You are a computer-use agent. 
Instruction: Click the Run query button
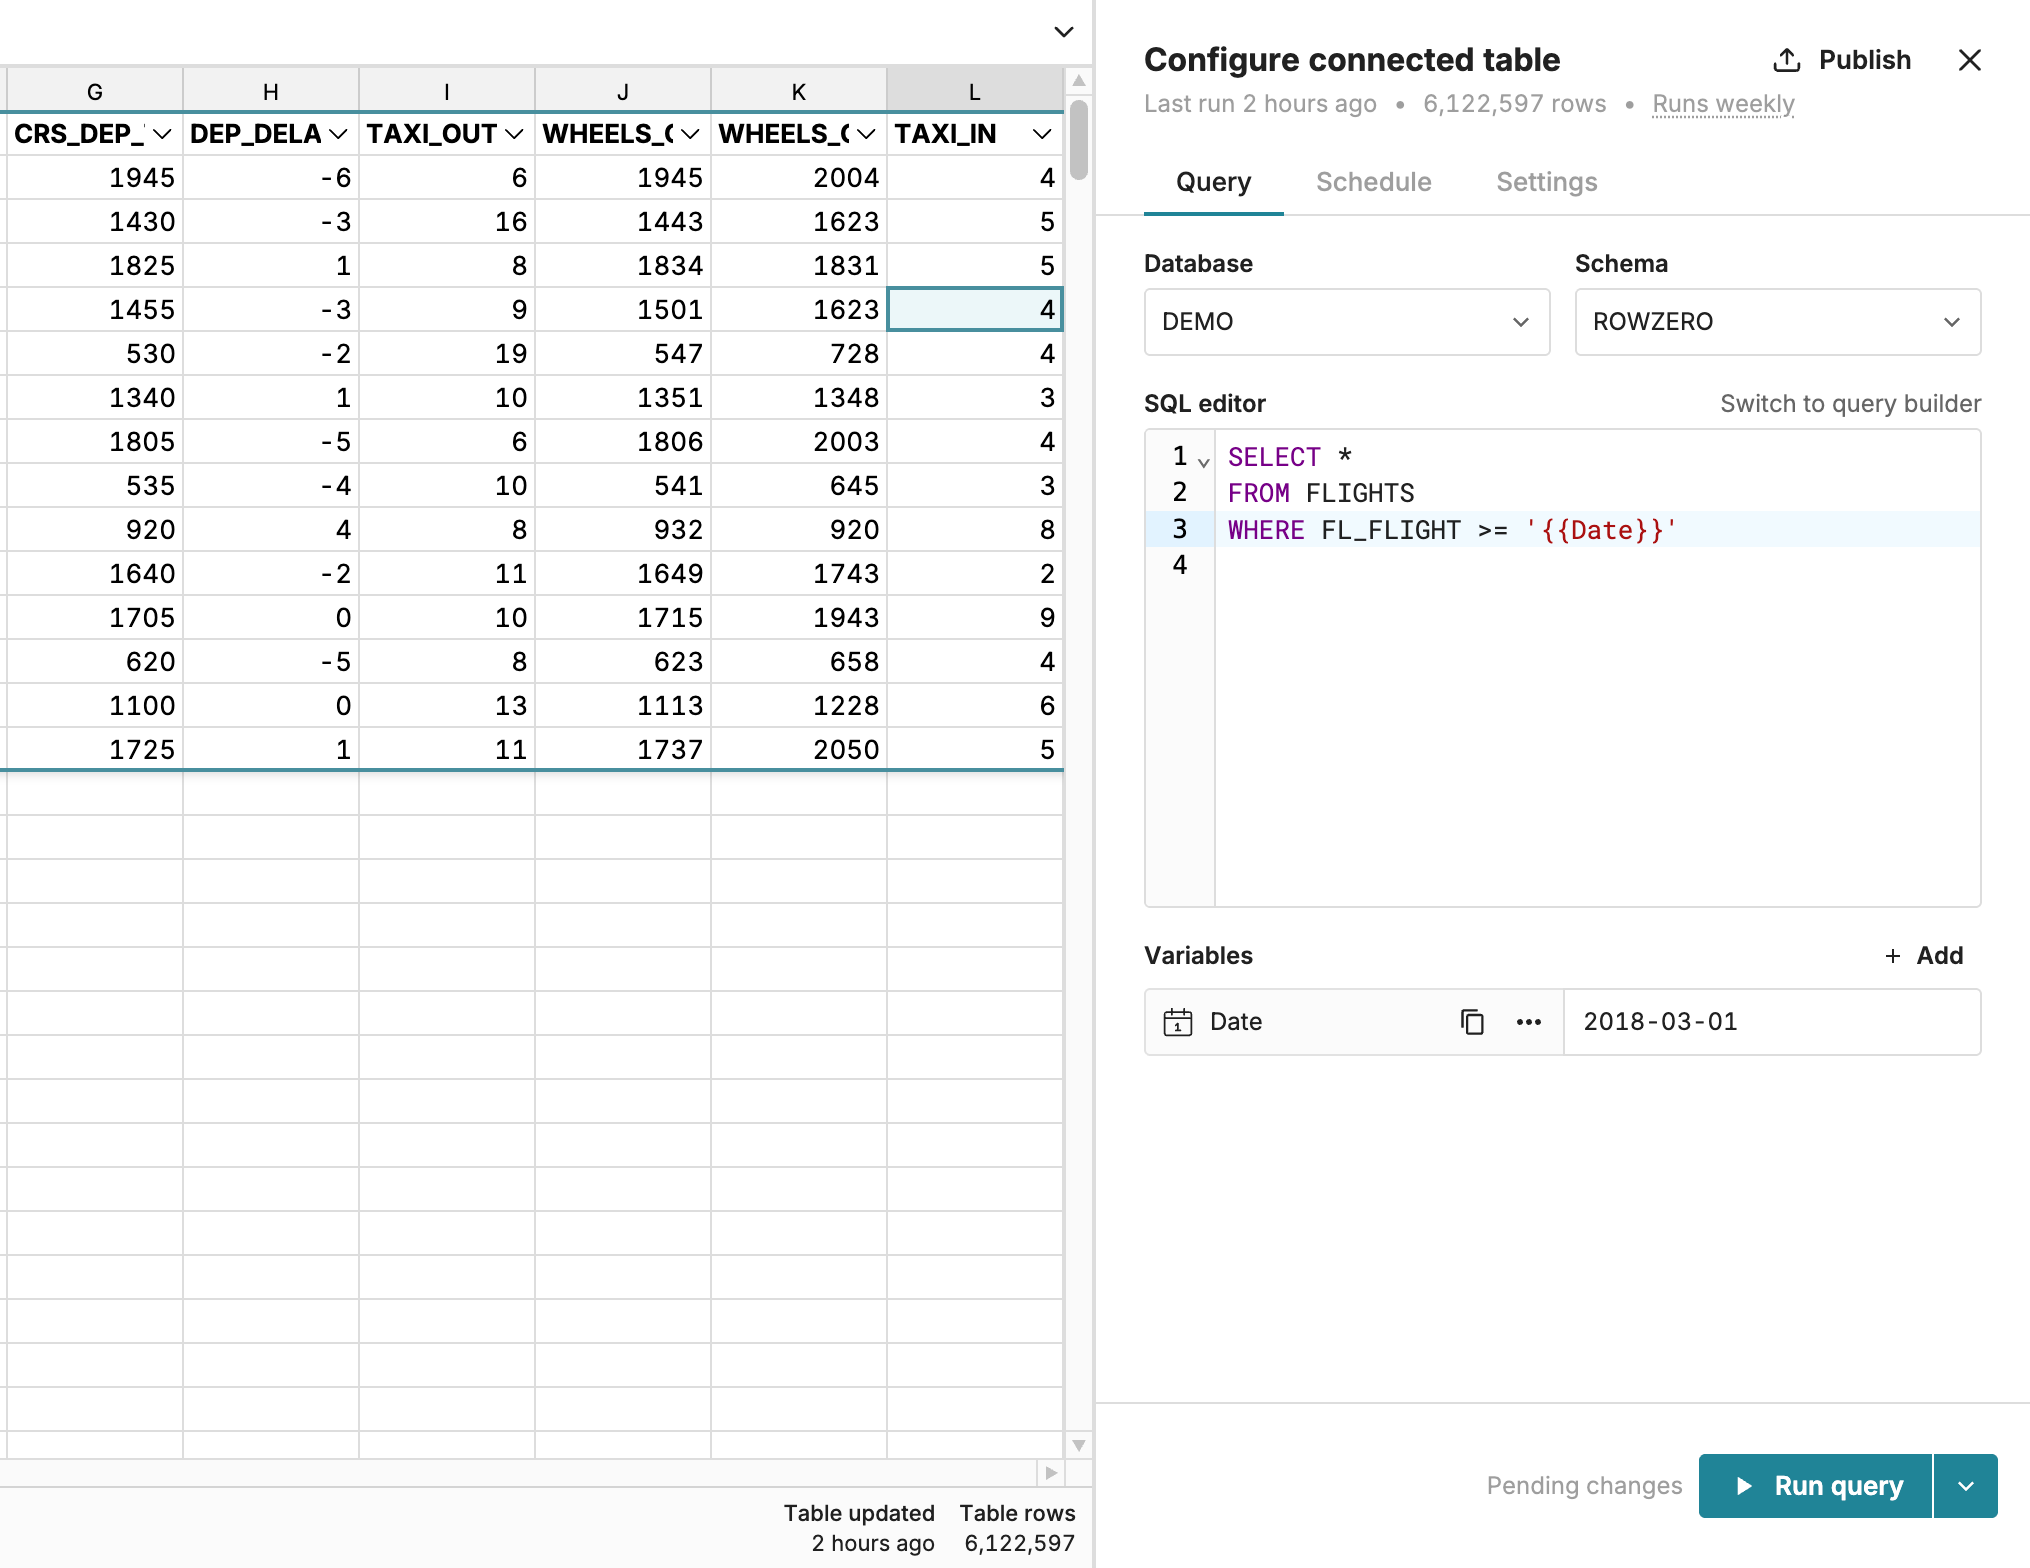(1815, 1486)
